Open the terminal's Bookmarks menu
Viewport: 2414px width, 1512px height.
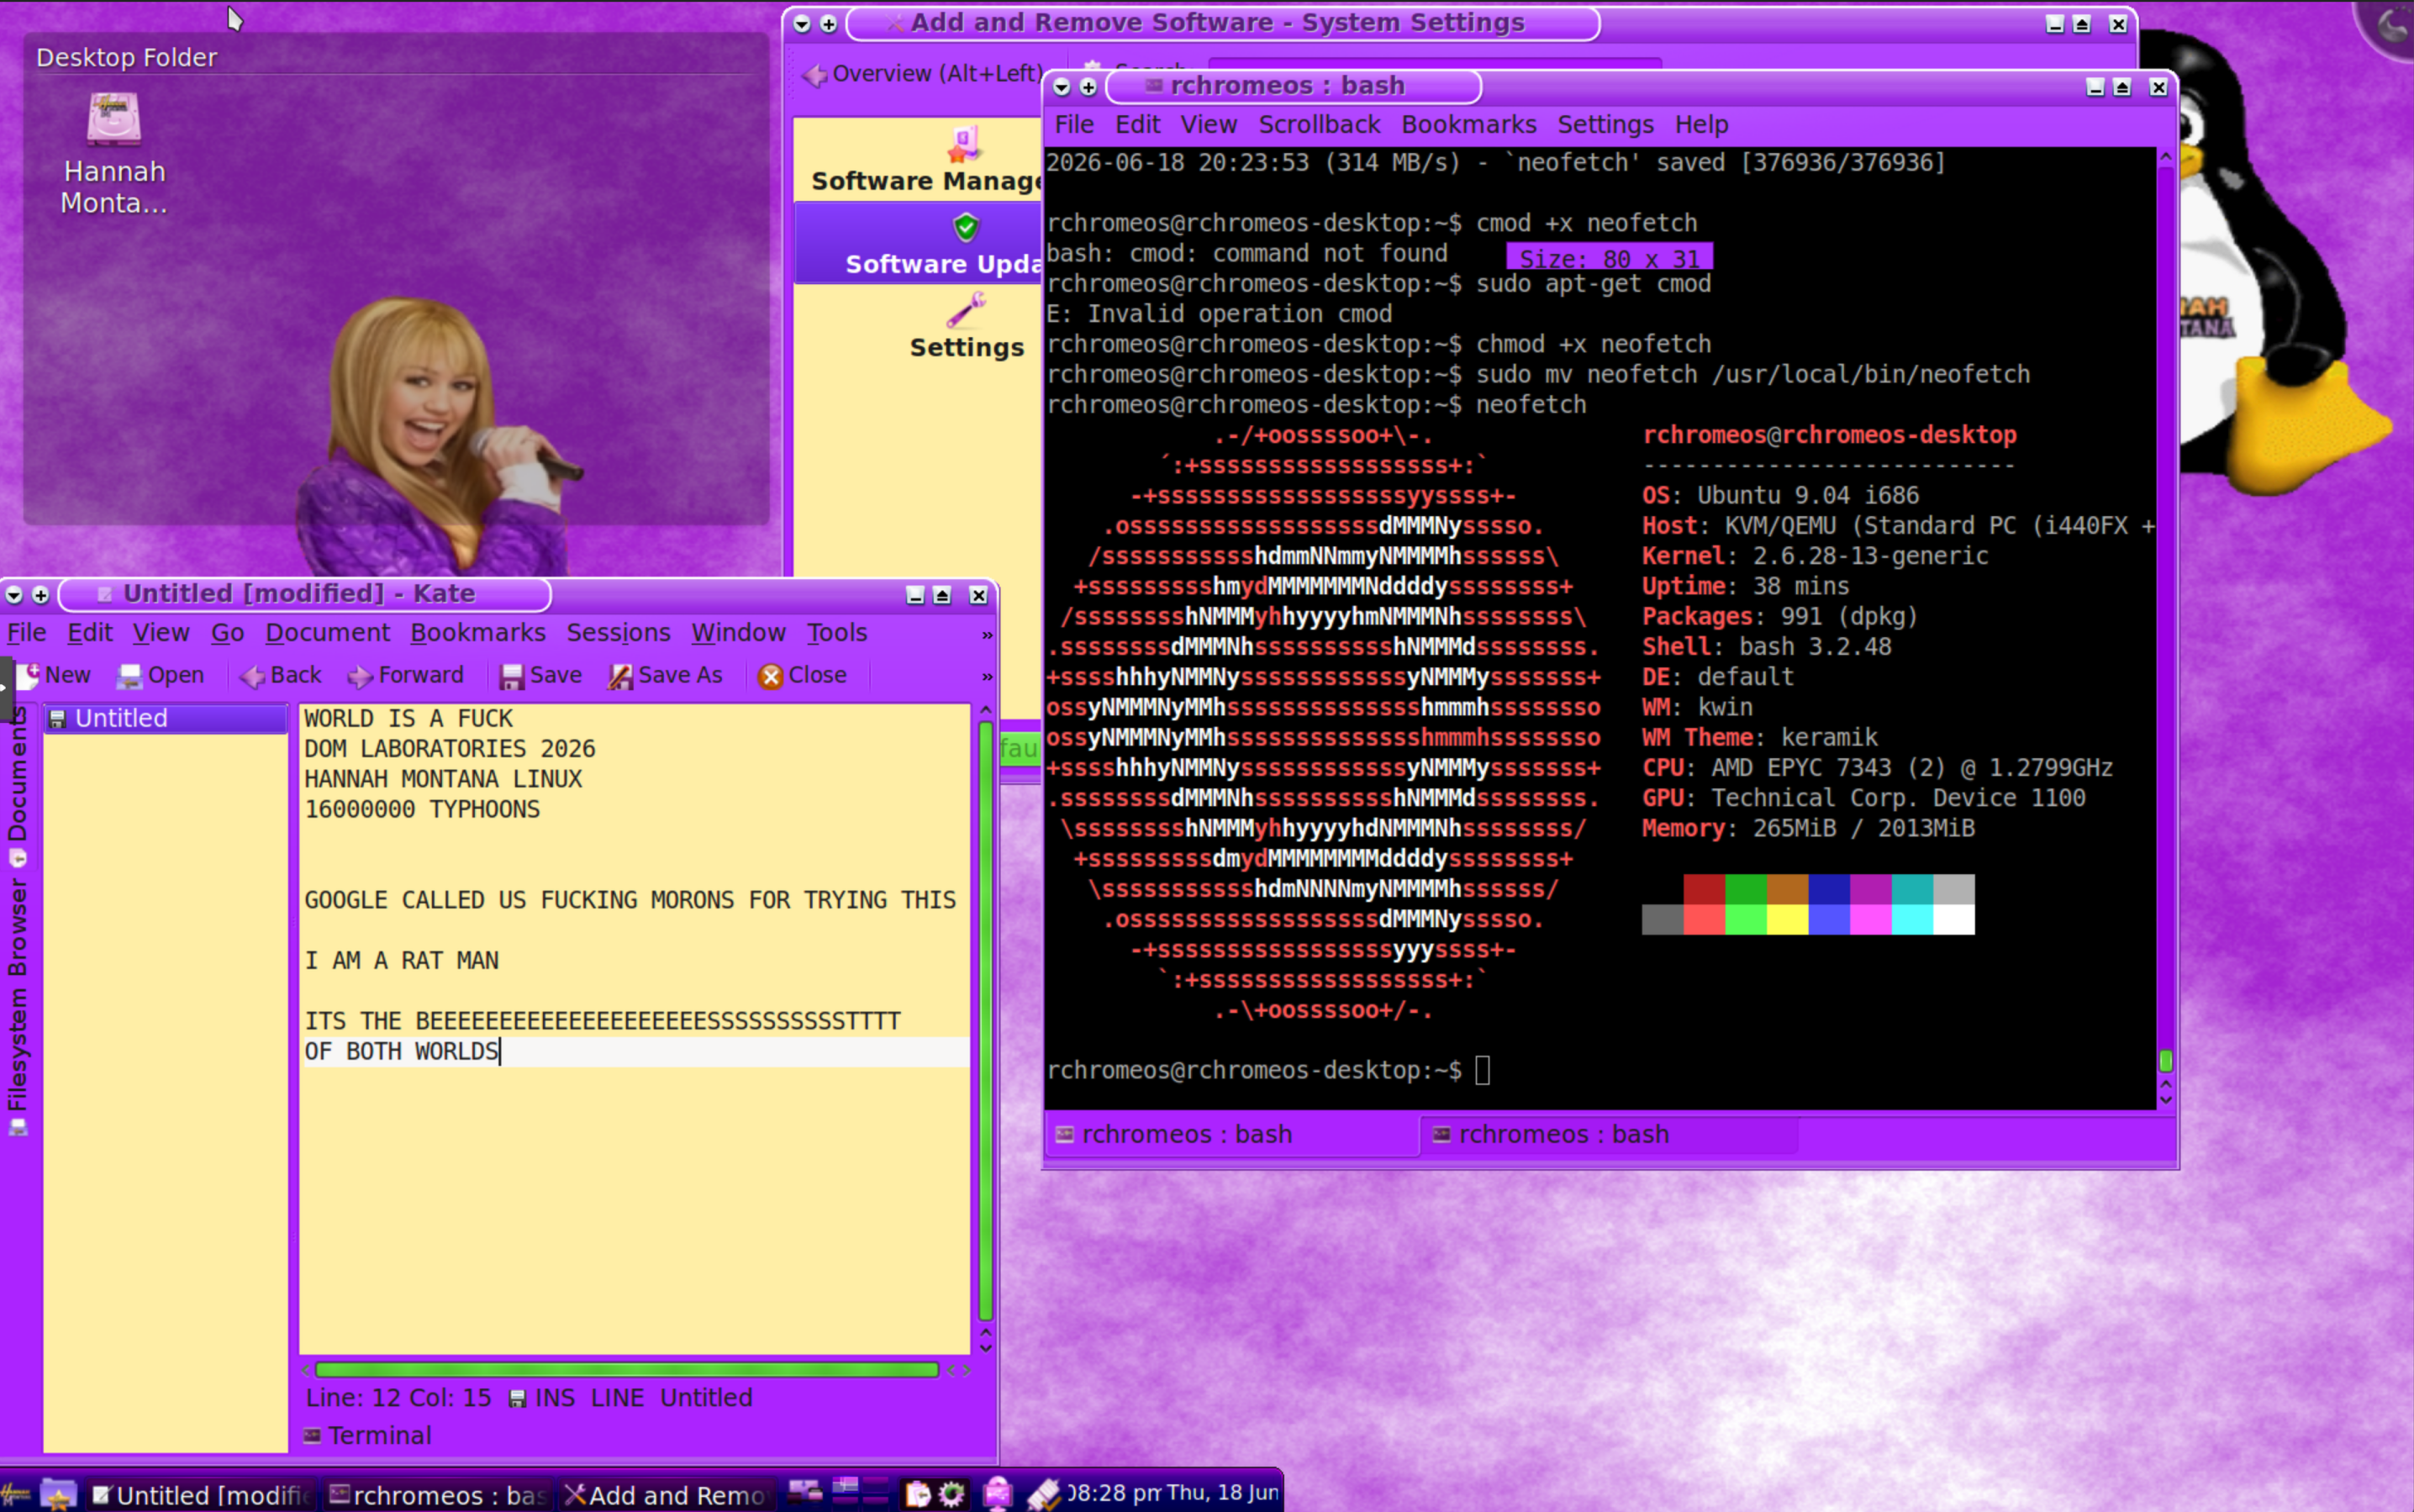click(1468, 125)
